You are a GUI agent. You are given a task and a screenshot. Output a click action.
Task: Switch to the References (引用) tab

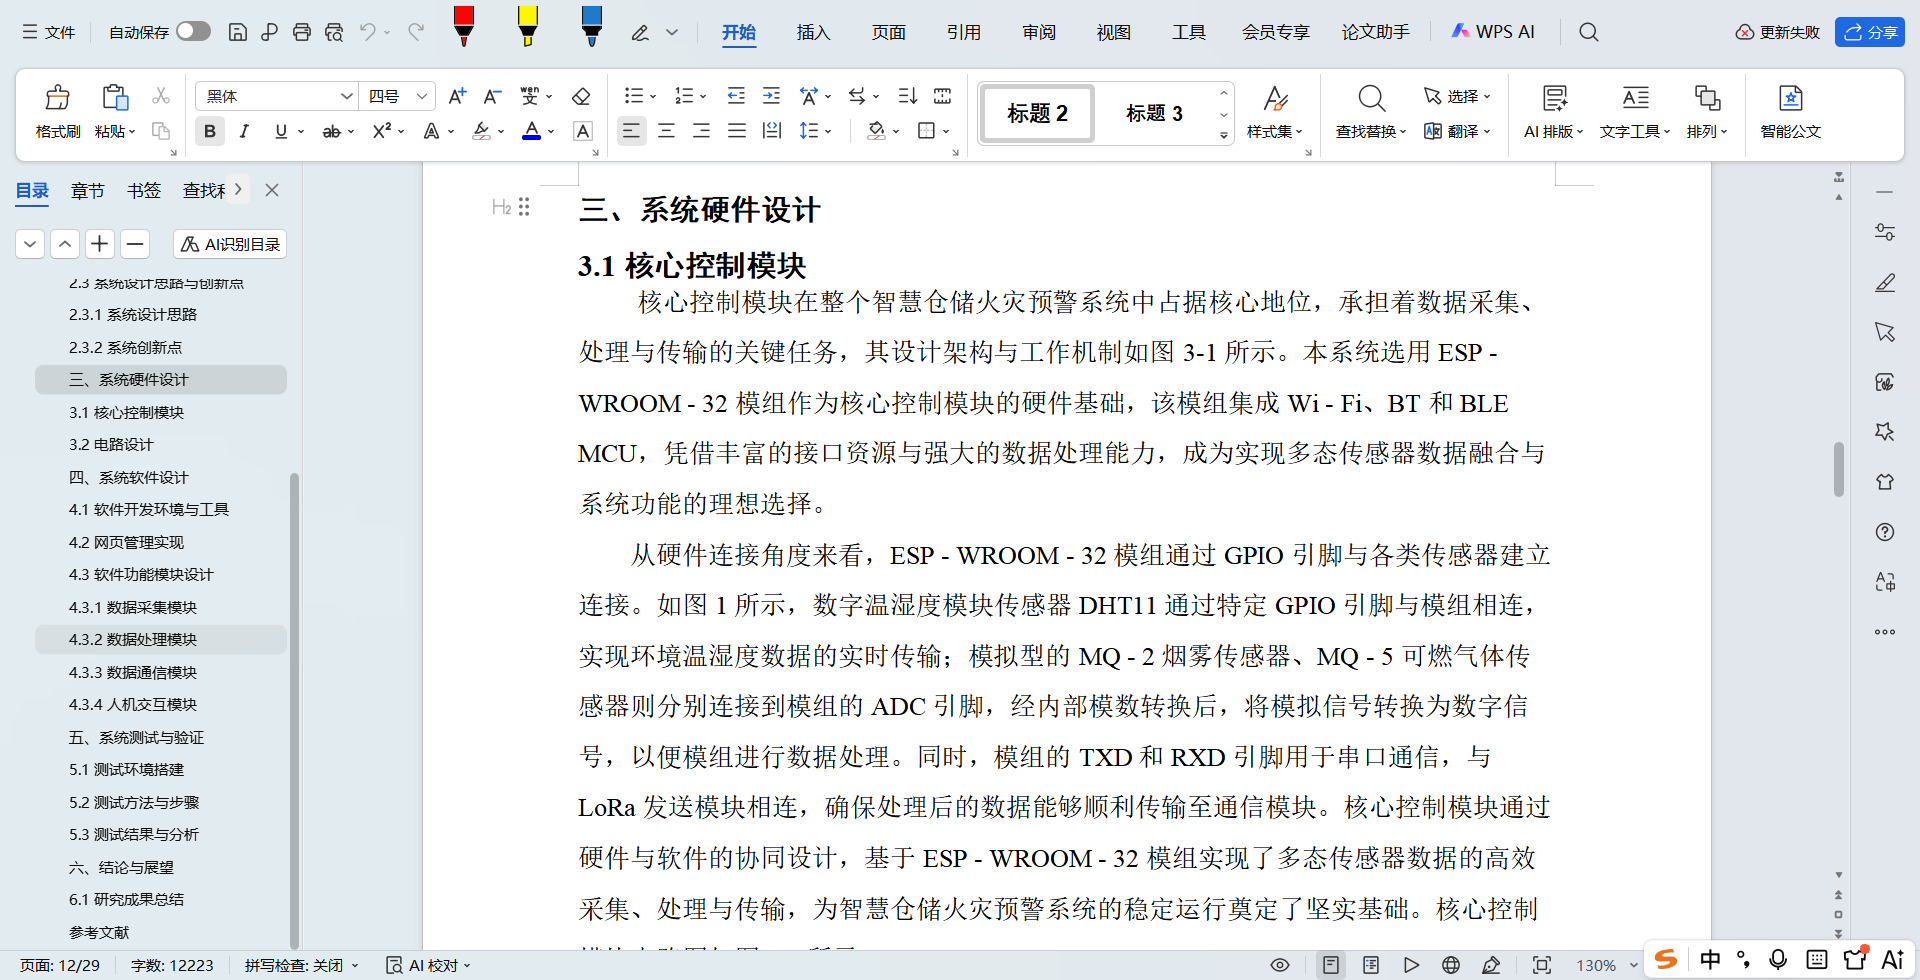point(963,32)
